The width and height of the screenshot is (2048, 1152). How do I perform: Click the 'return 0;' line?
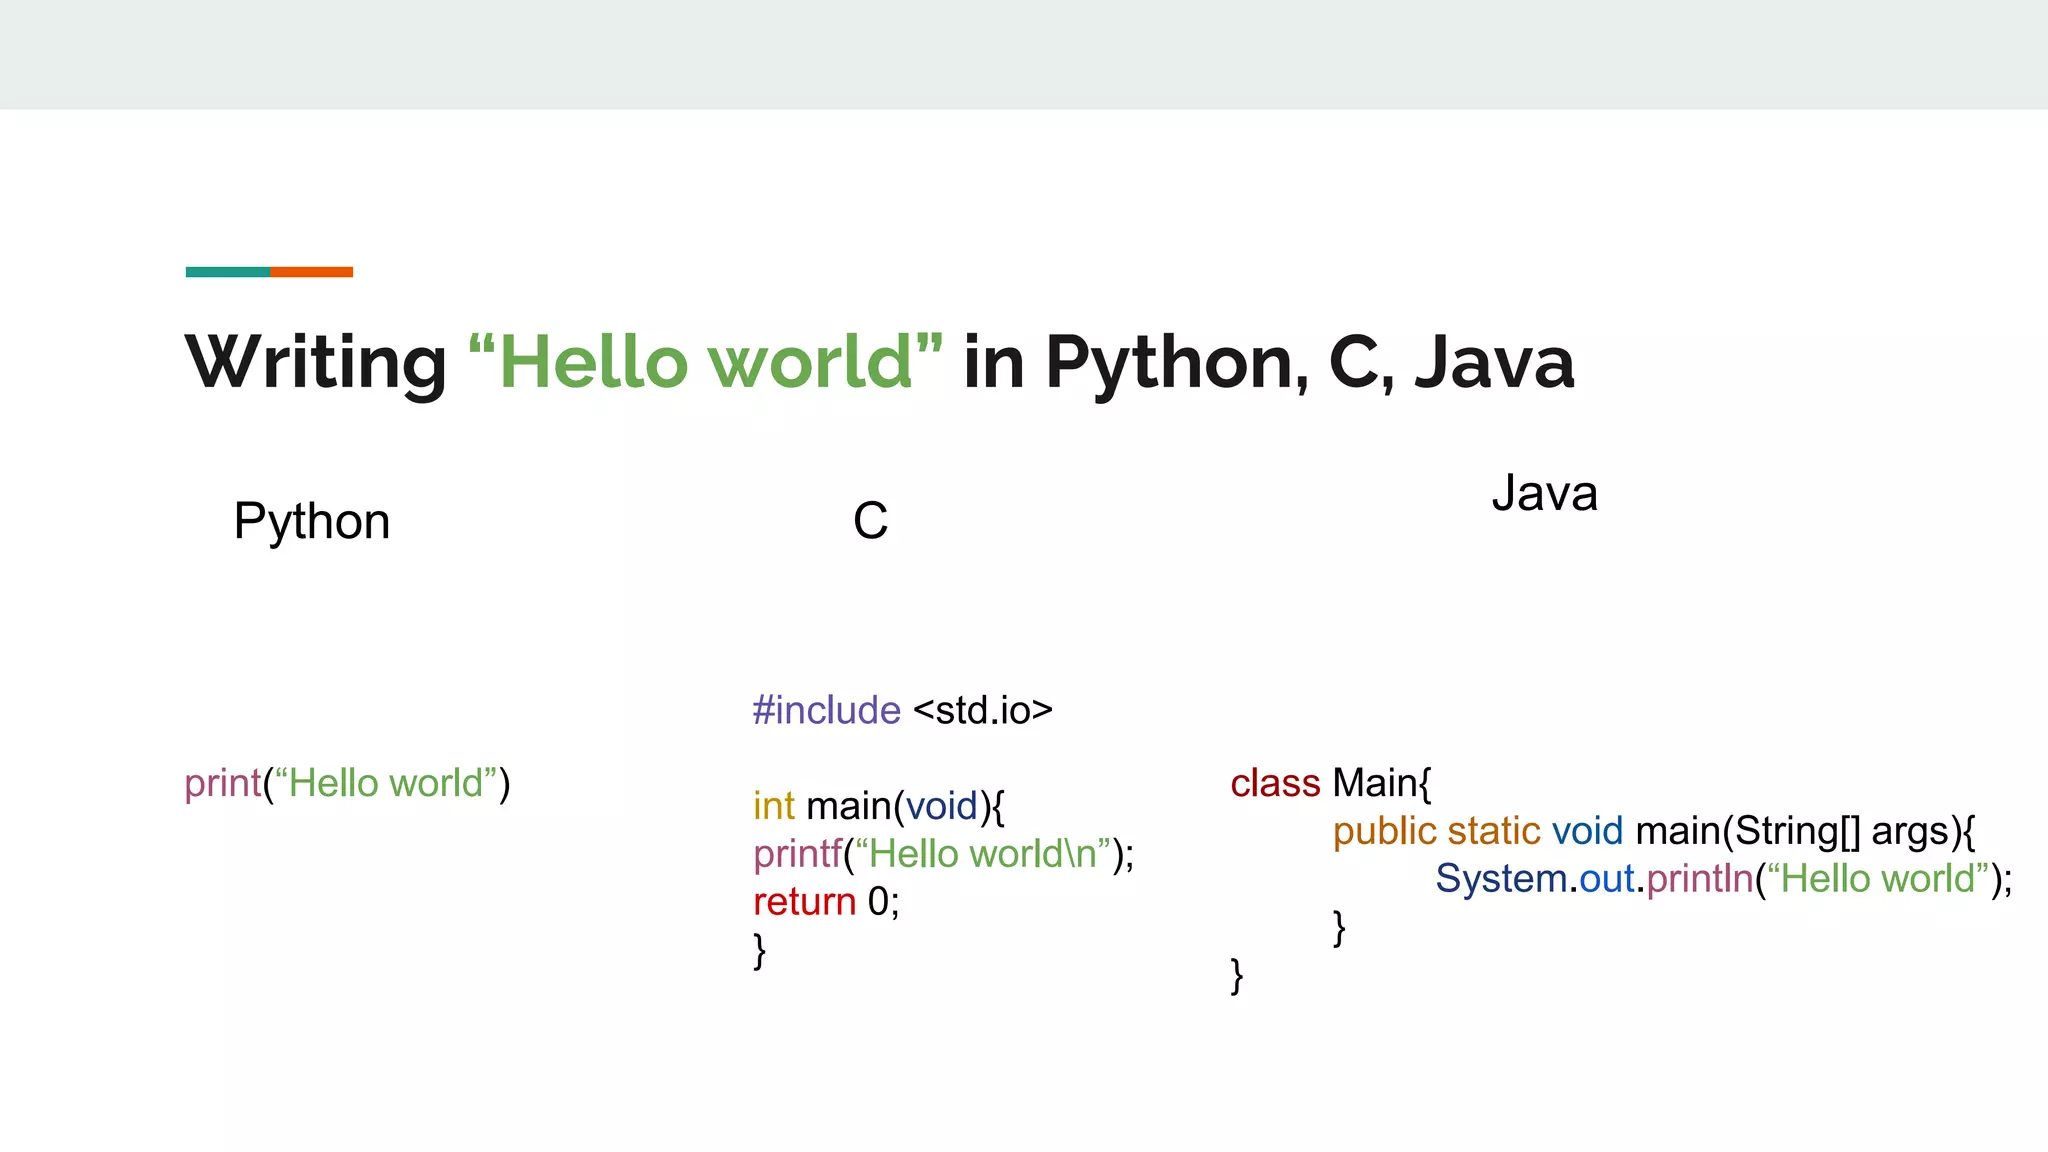coord(826,902)
